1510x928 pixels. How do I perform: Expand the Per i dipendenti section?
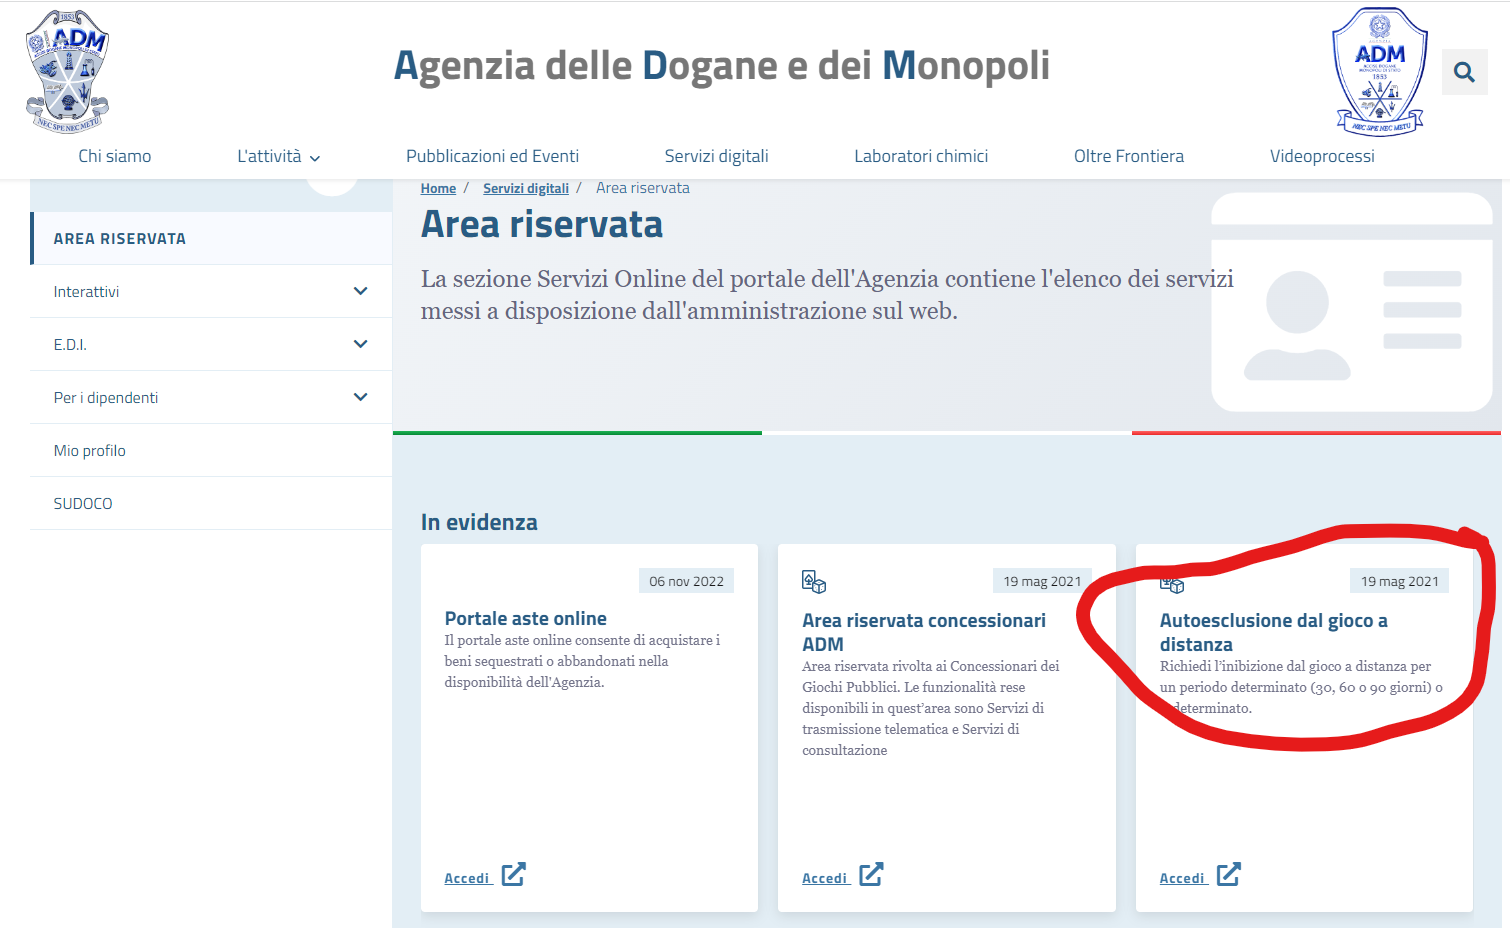click(x=360, y=397)
